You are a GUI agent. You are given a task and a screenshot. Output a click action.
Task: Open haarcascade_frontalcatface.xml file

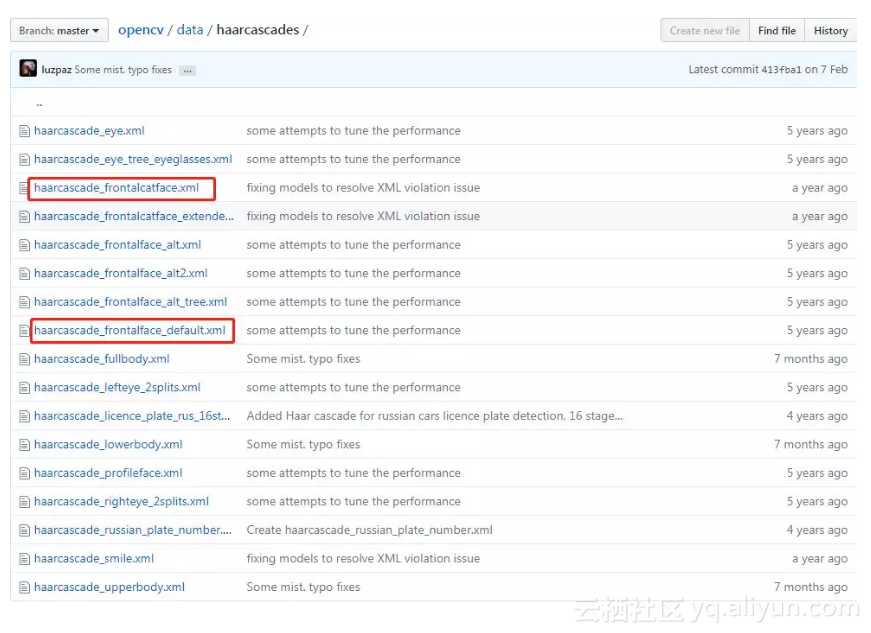point(116,188)
